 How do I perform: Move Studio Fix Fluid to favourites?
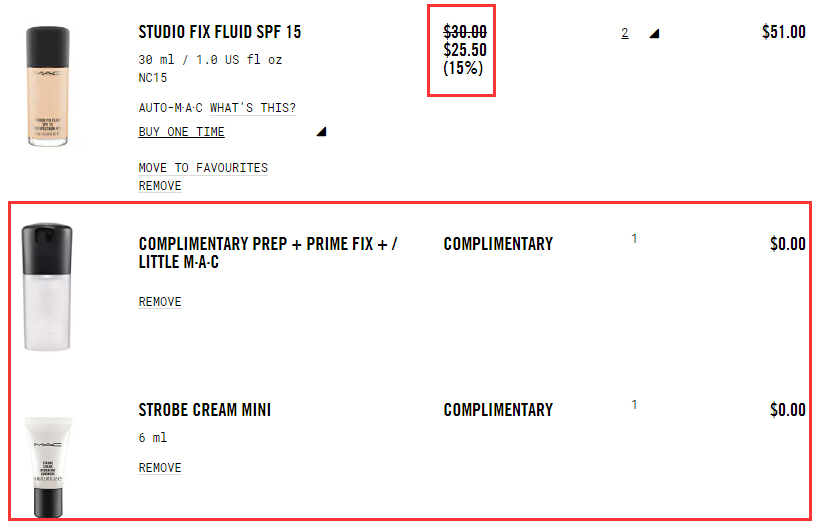pyautogui.click(x=203, y=168)
